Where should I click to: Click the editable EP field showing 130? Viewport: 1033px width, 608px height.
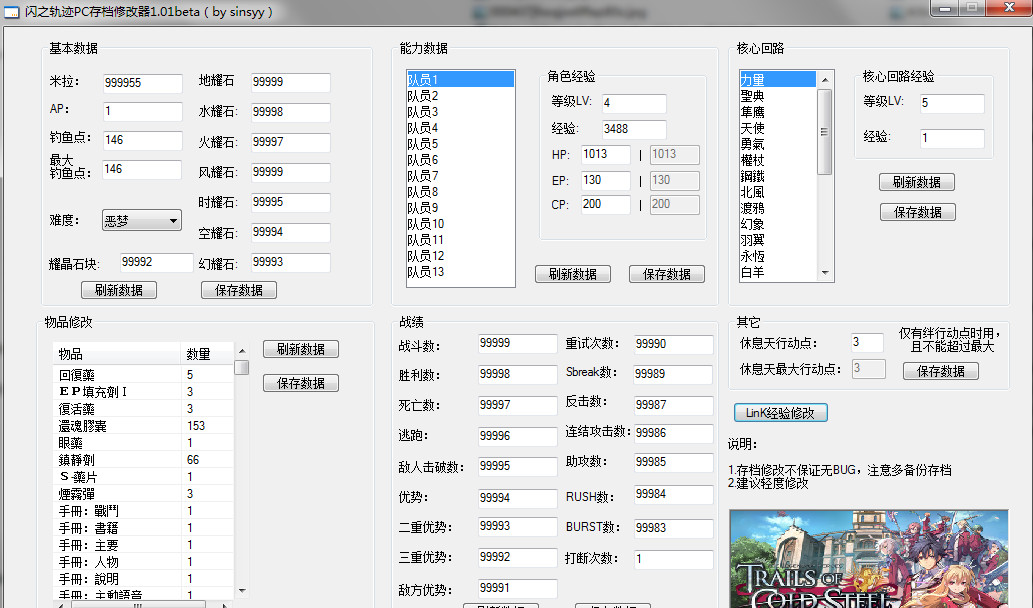[605, 180]
